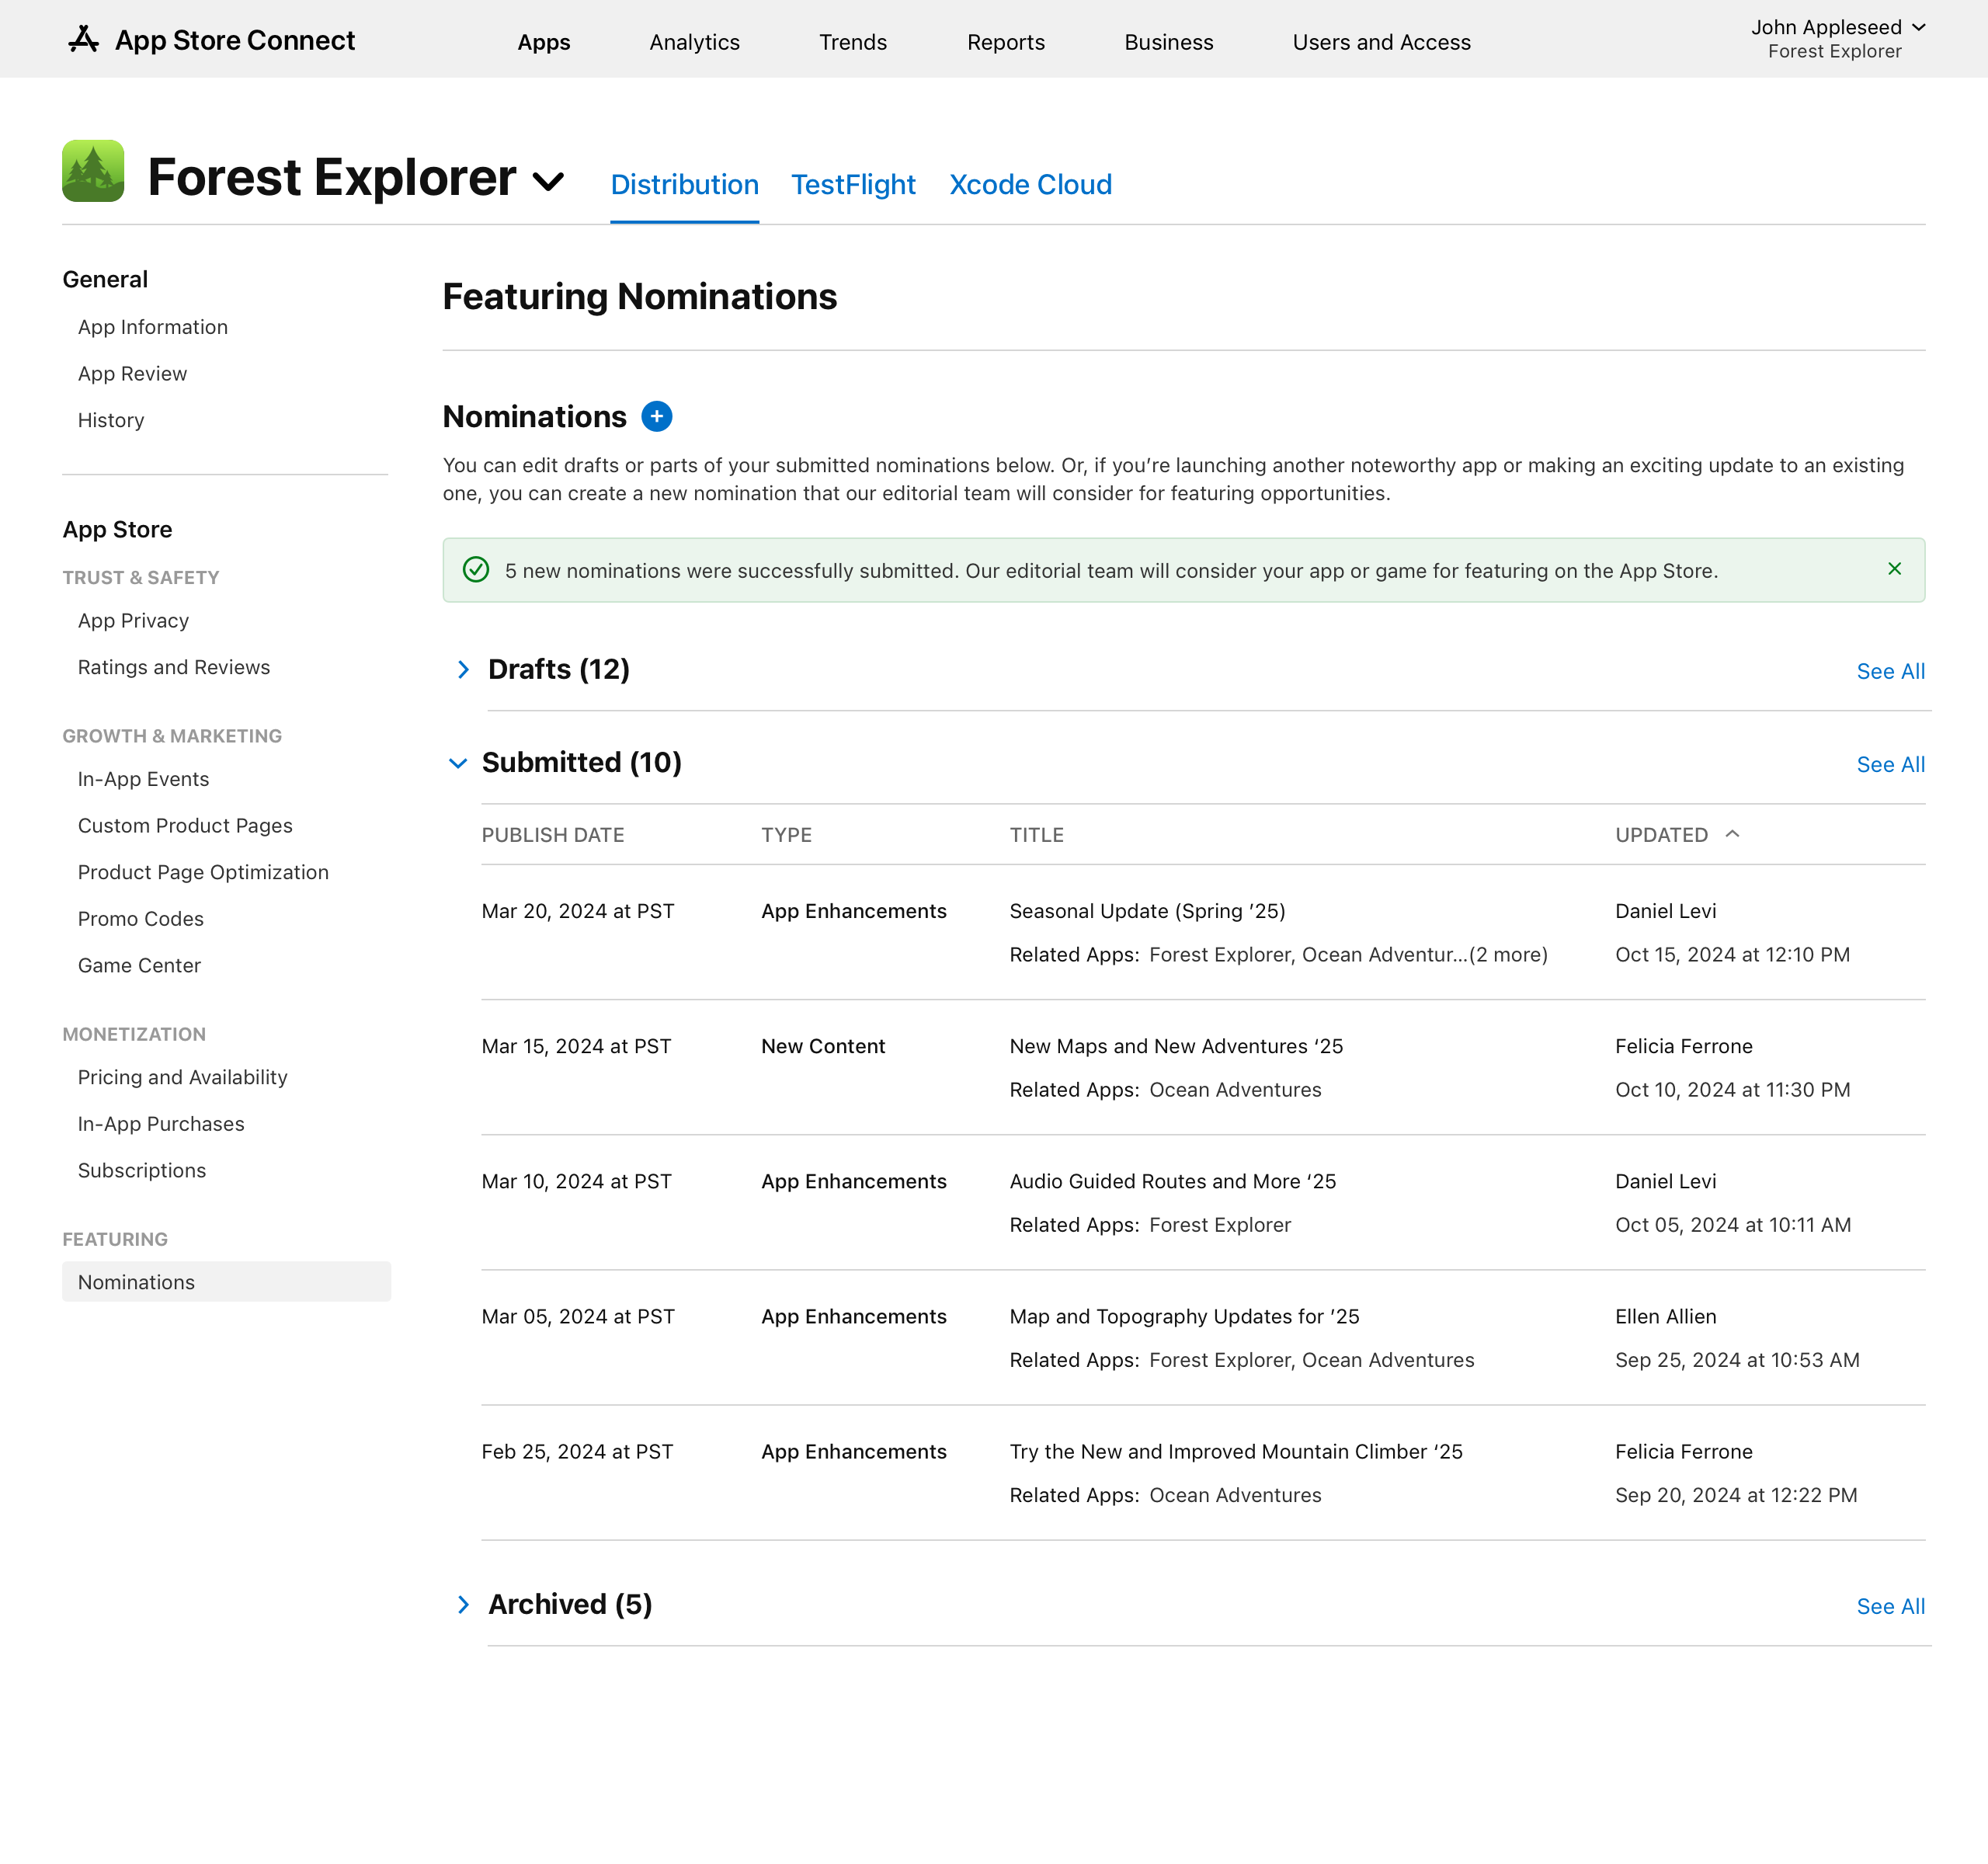Select the Forest Explorer app dropdown
The height and width of the screenshot is (1864, 1988).
(x=548, y=179)
